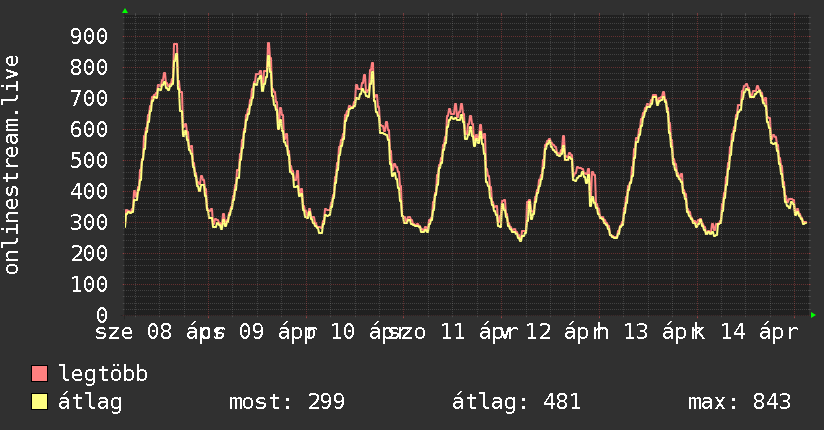The image size is (824, 430).
Task: Click the 'átlag: 481' statistic
Action: tap(516, 402)
